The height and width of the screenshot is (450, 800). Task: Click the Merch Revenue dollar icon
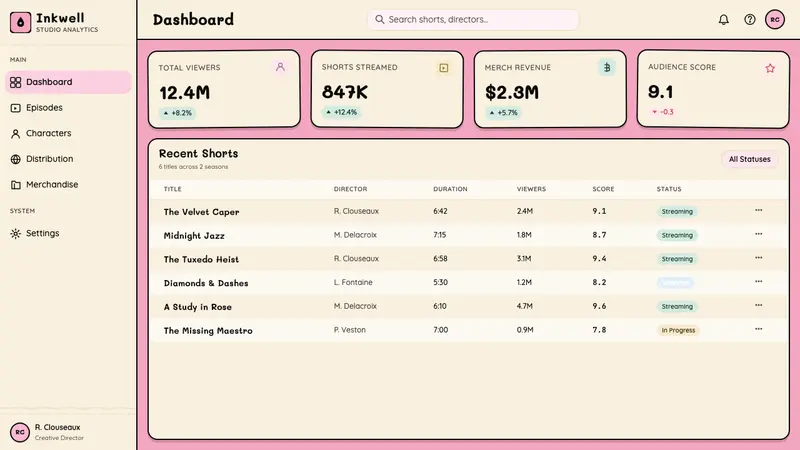pyautogui.click(x=607, y=67)
